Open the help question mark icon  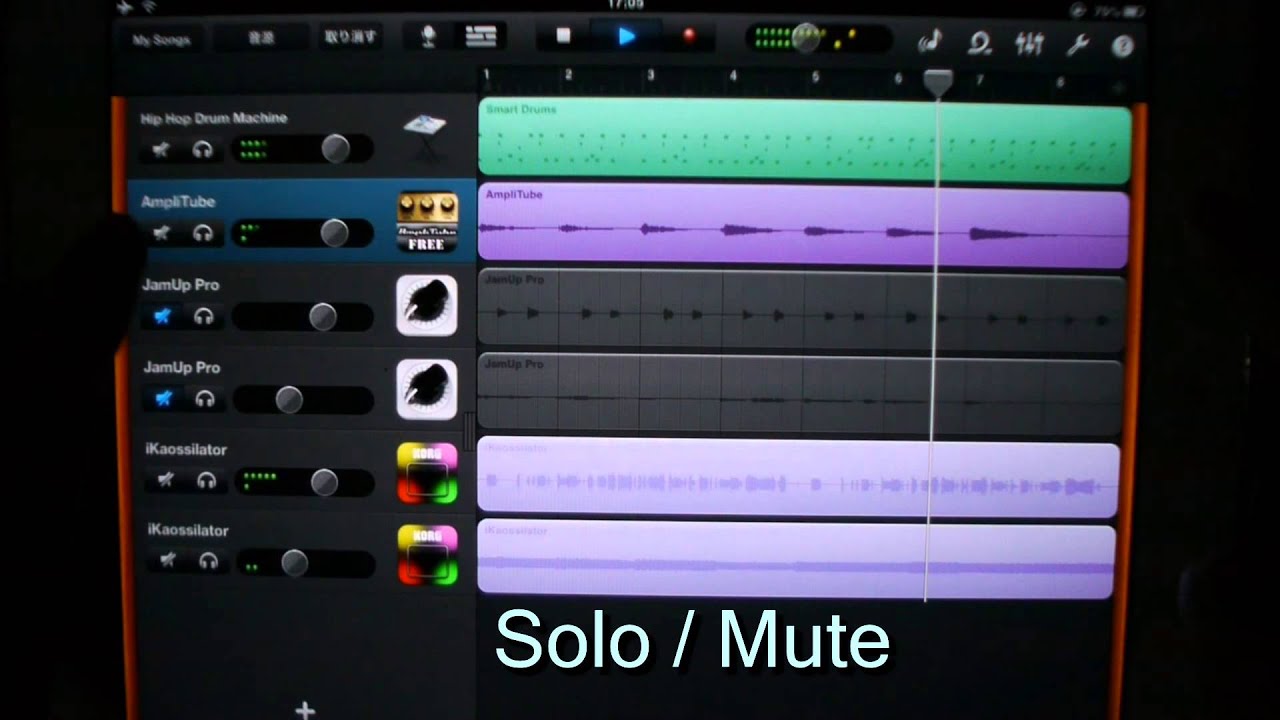coord(1122,46)
